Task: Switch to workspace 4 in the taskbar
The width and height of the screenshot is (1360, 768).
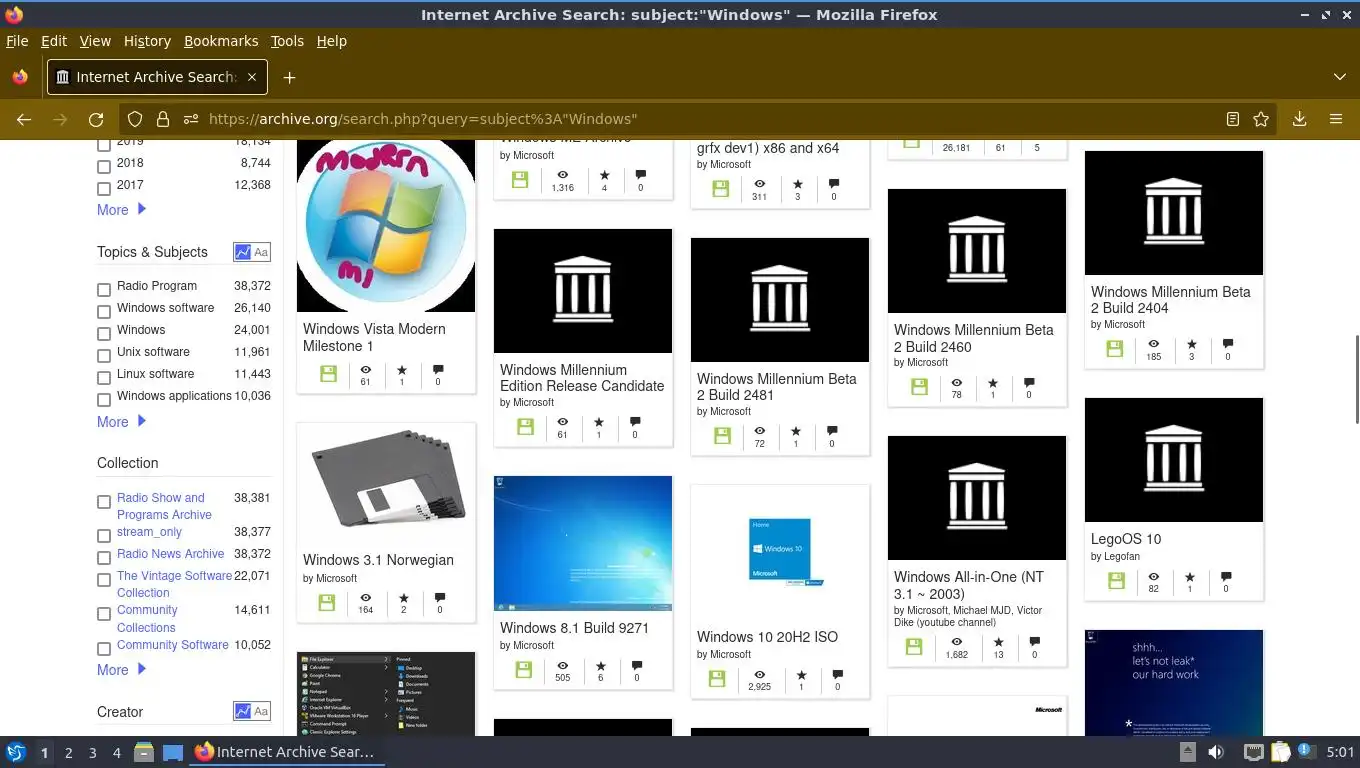Action: tap(116, 752)
